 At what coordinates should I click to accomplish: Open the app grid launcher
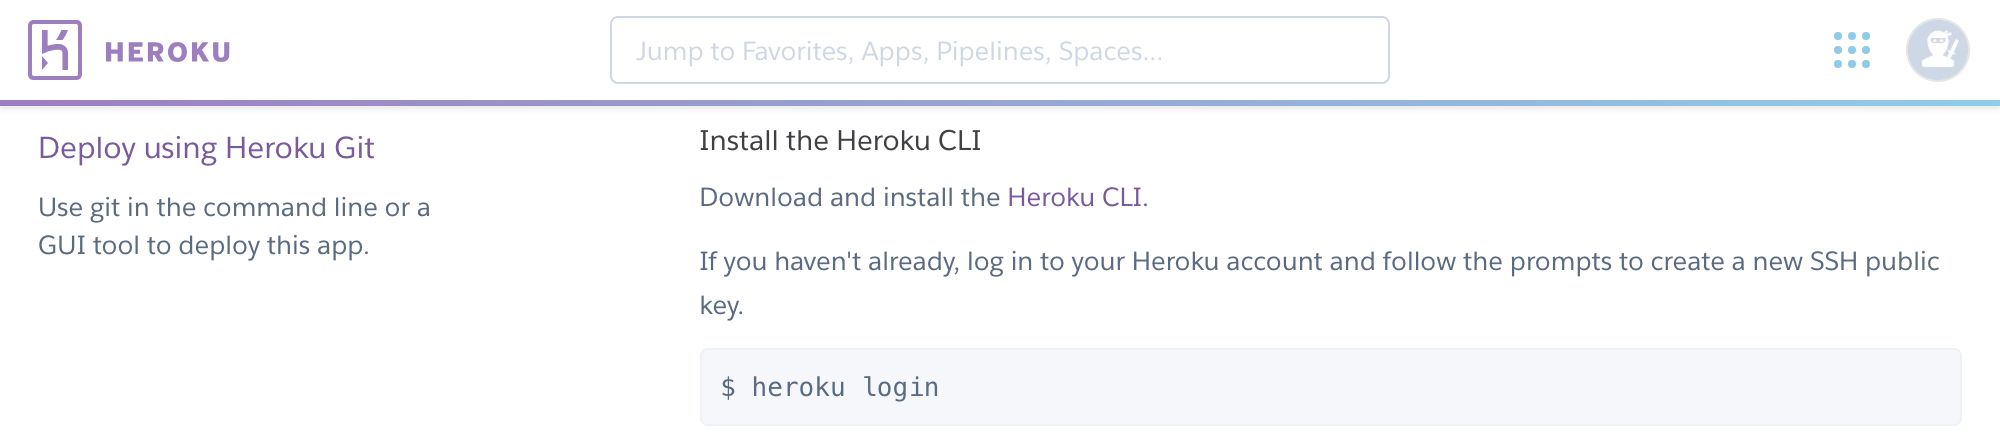(x=1851, y=50)
